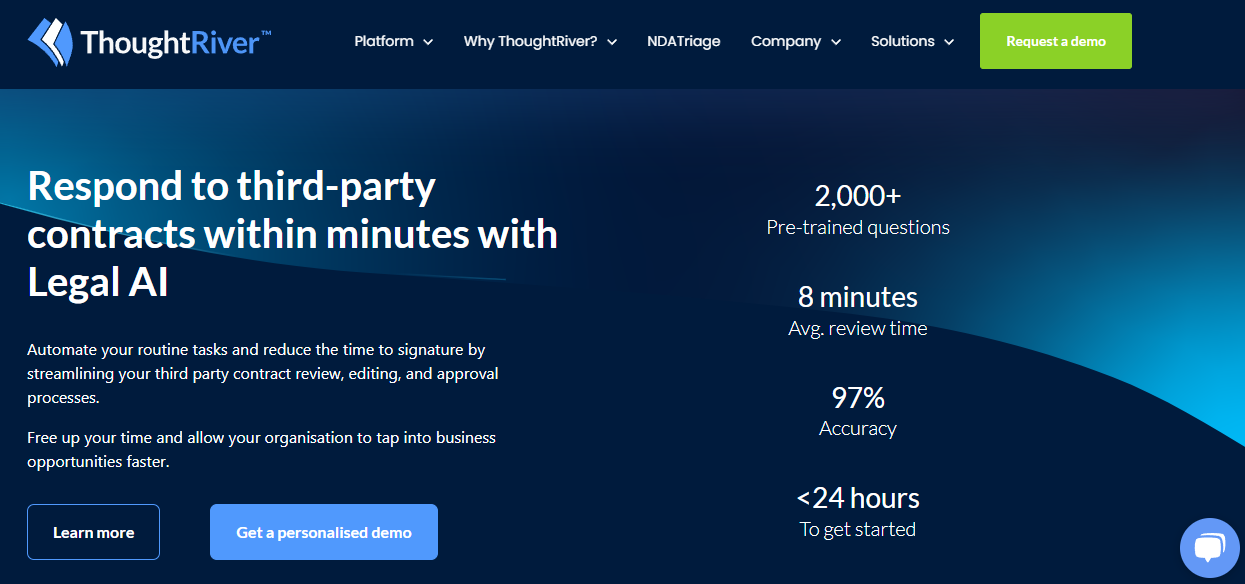1245x584 pixels.
Task: Click the 97% statistic
Action: click(x=858, y=398)
